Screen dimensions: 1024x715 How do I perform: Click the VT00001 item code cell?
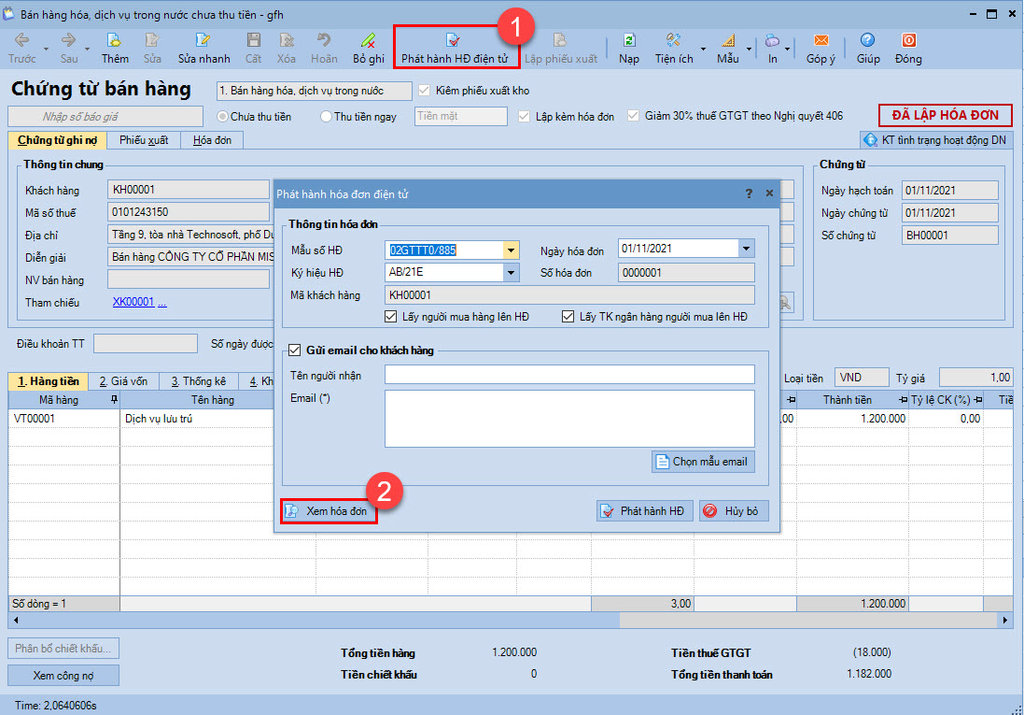pos(64,419)
